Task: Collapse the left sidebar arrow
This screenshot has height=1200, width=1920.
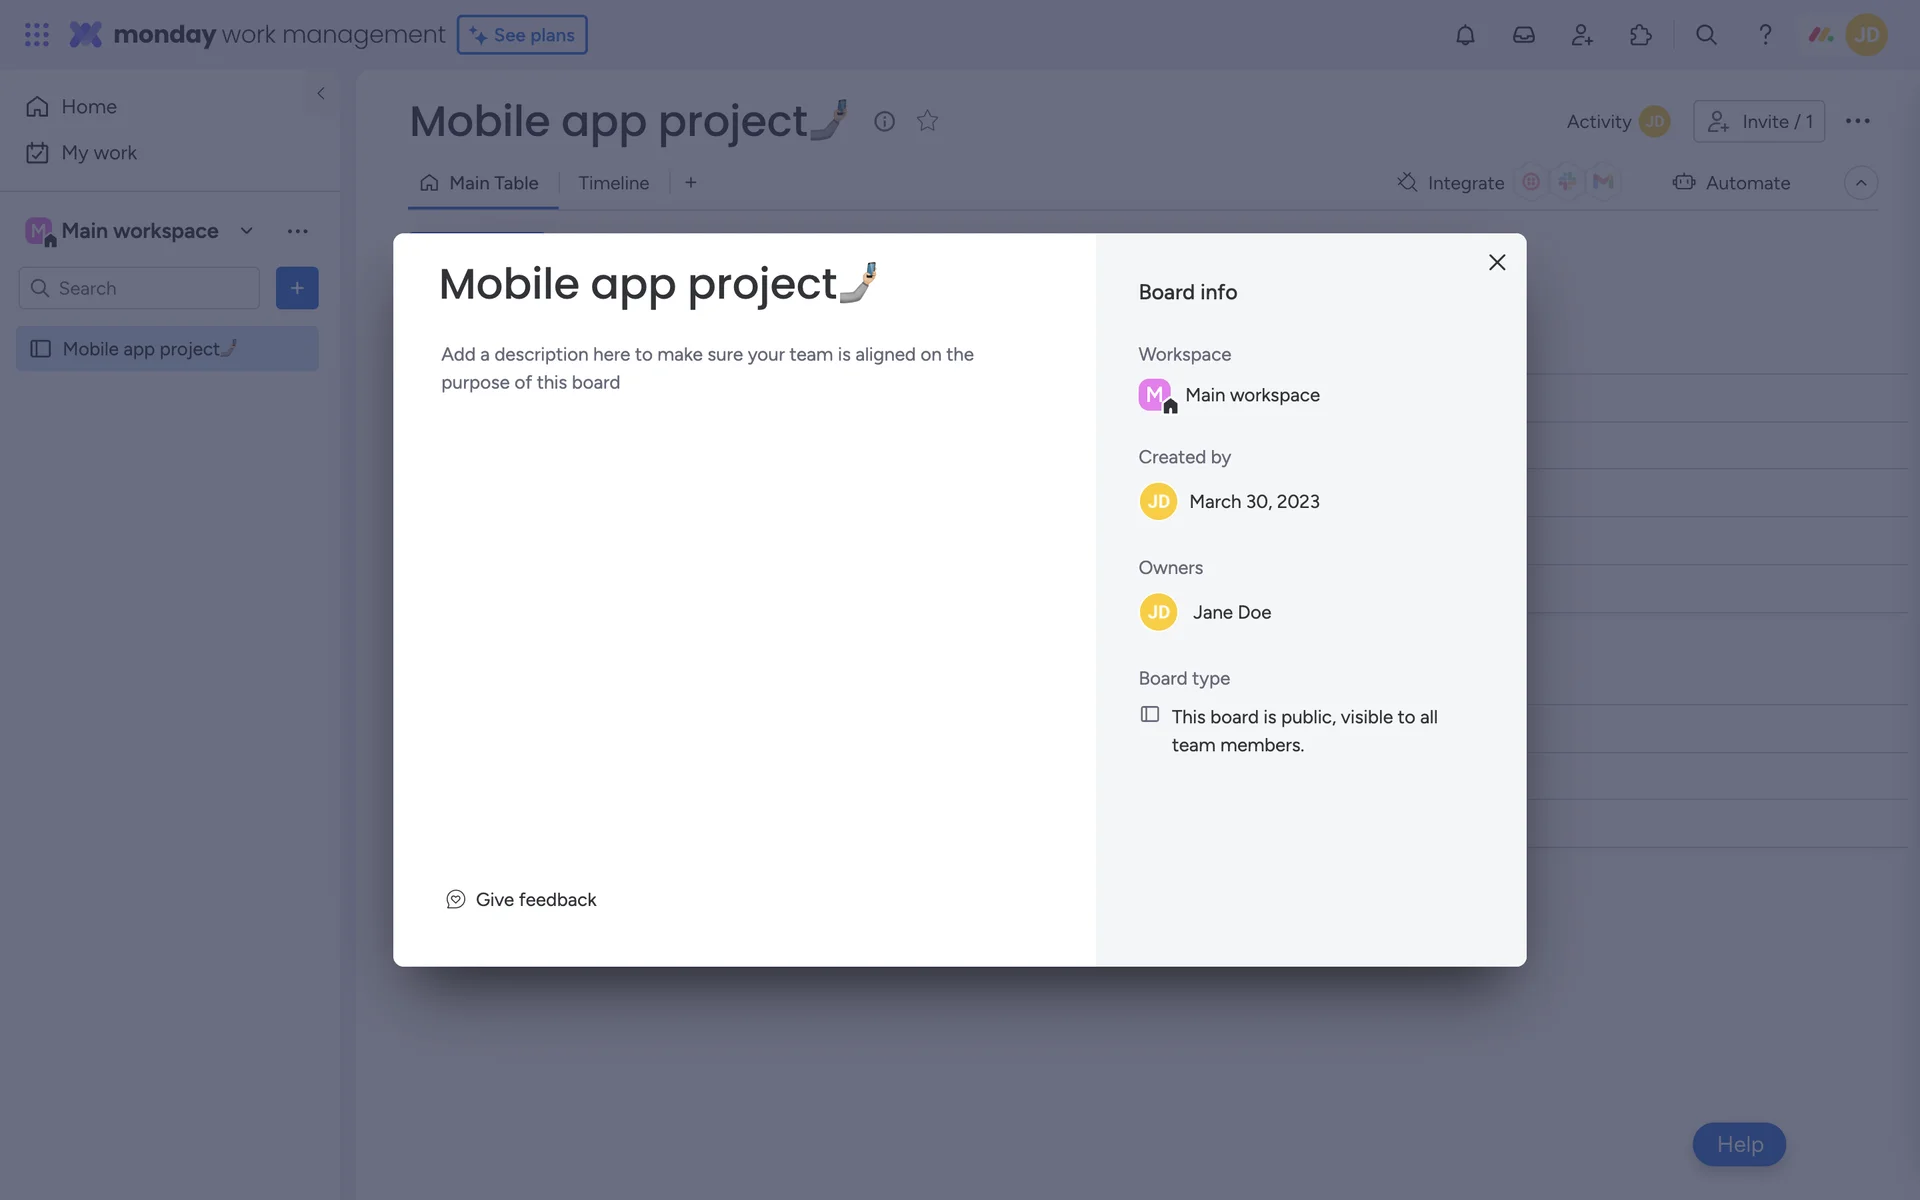Action: [x=321, y=93]
